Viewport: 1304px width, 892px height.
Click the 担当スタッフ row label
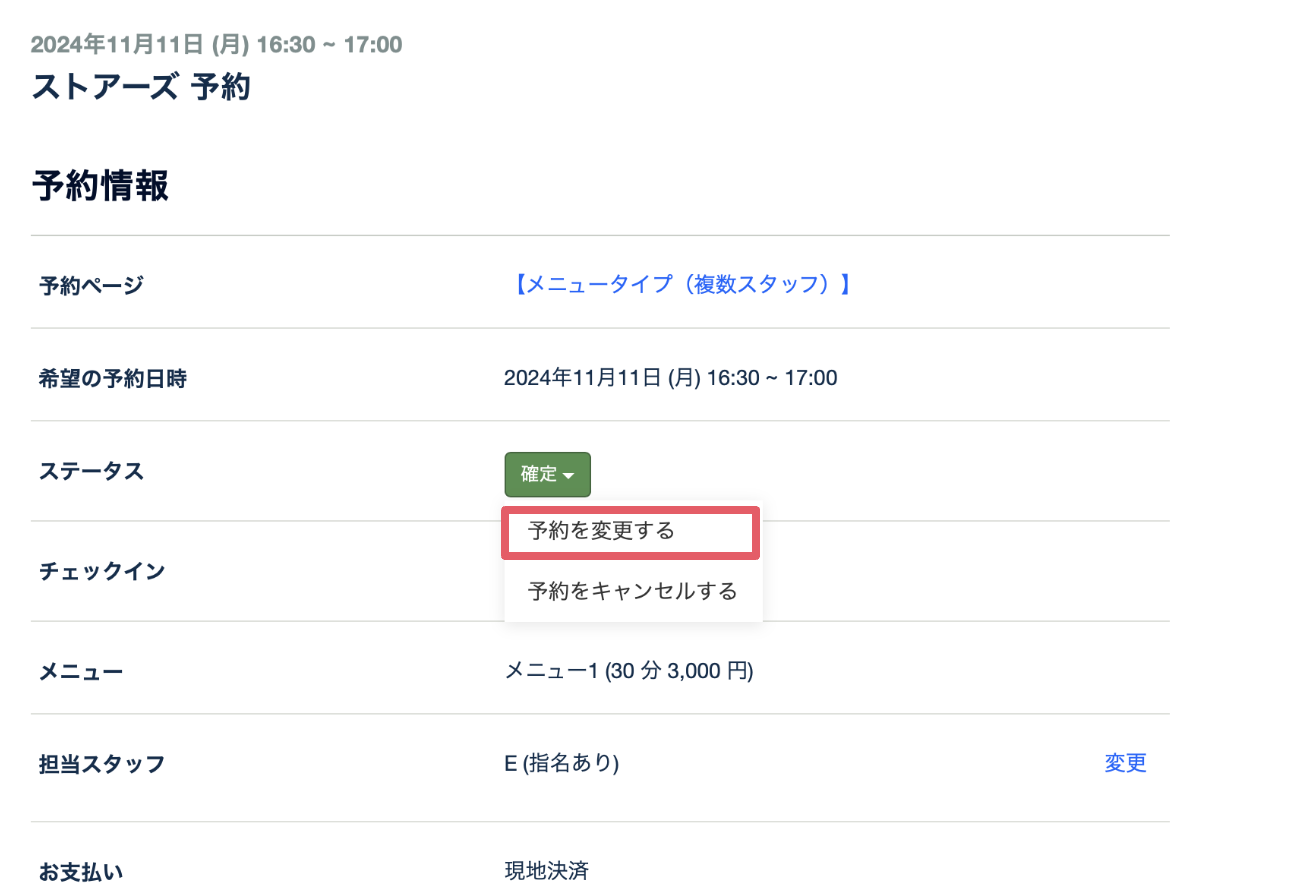click(102, 765)
